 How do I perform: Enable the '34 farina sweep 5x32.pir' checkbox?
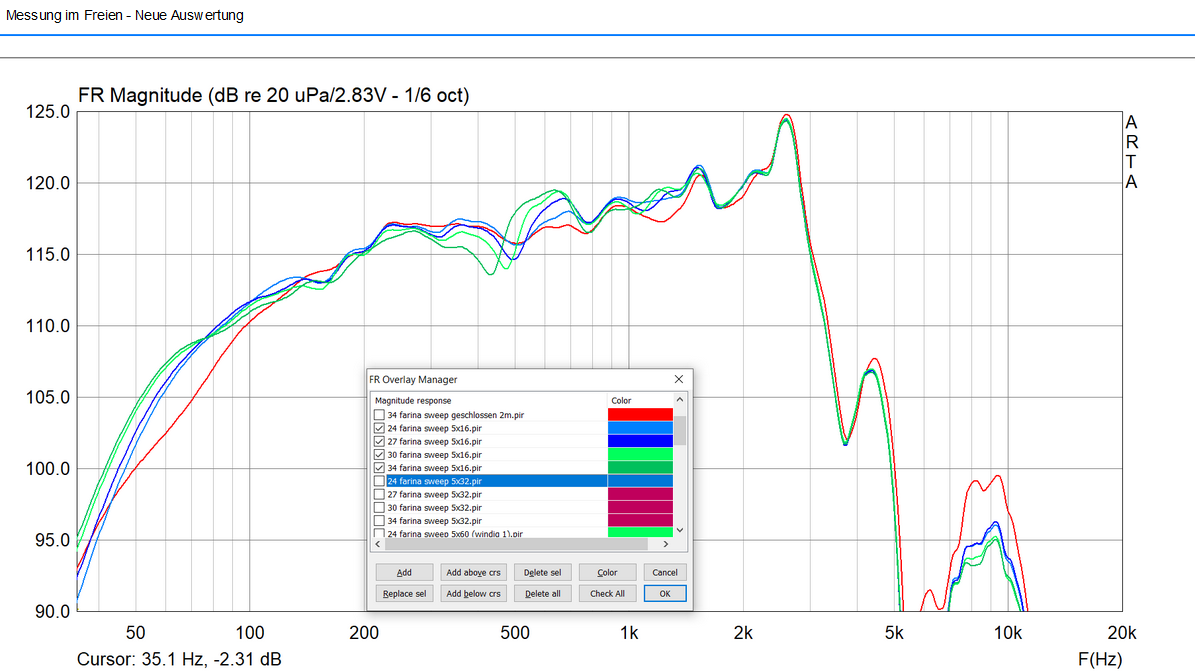(x=379, y=520)
